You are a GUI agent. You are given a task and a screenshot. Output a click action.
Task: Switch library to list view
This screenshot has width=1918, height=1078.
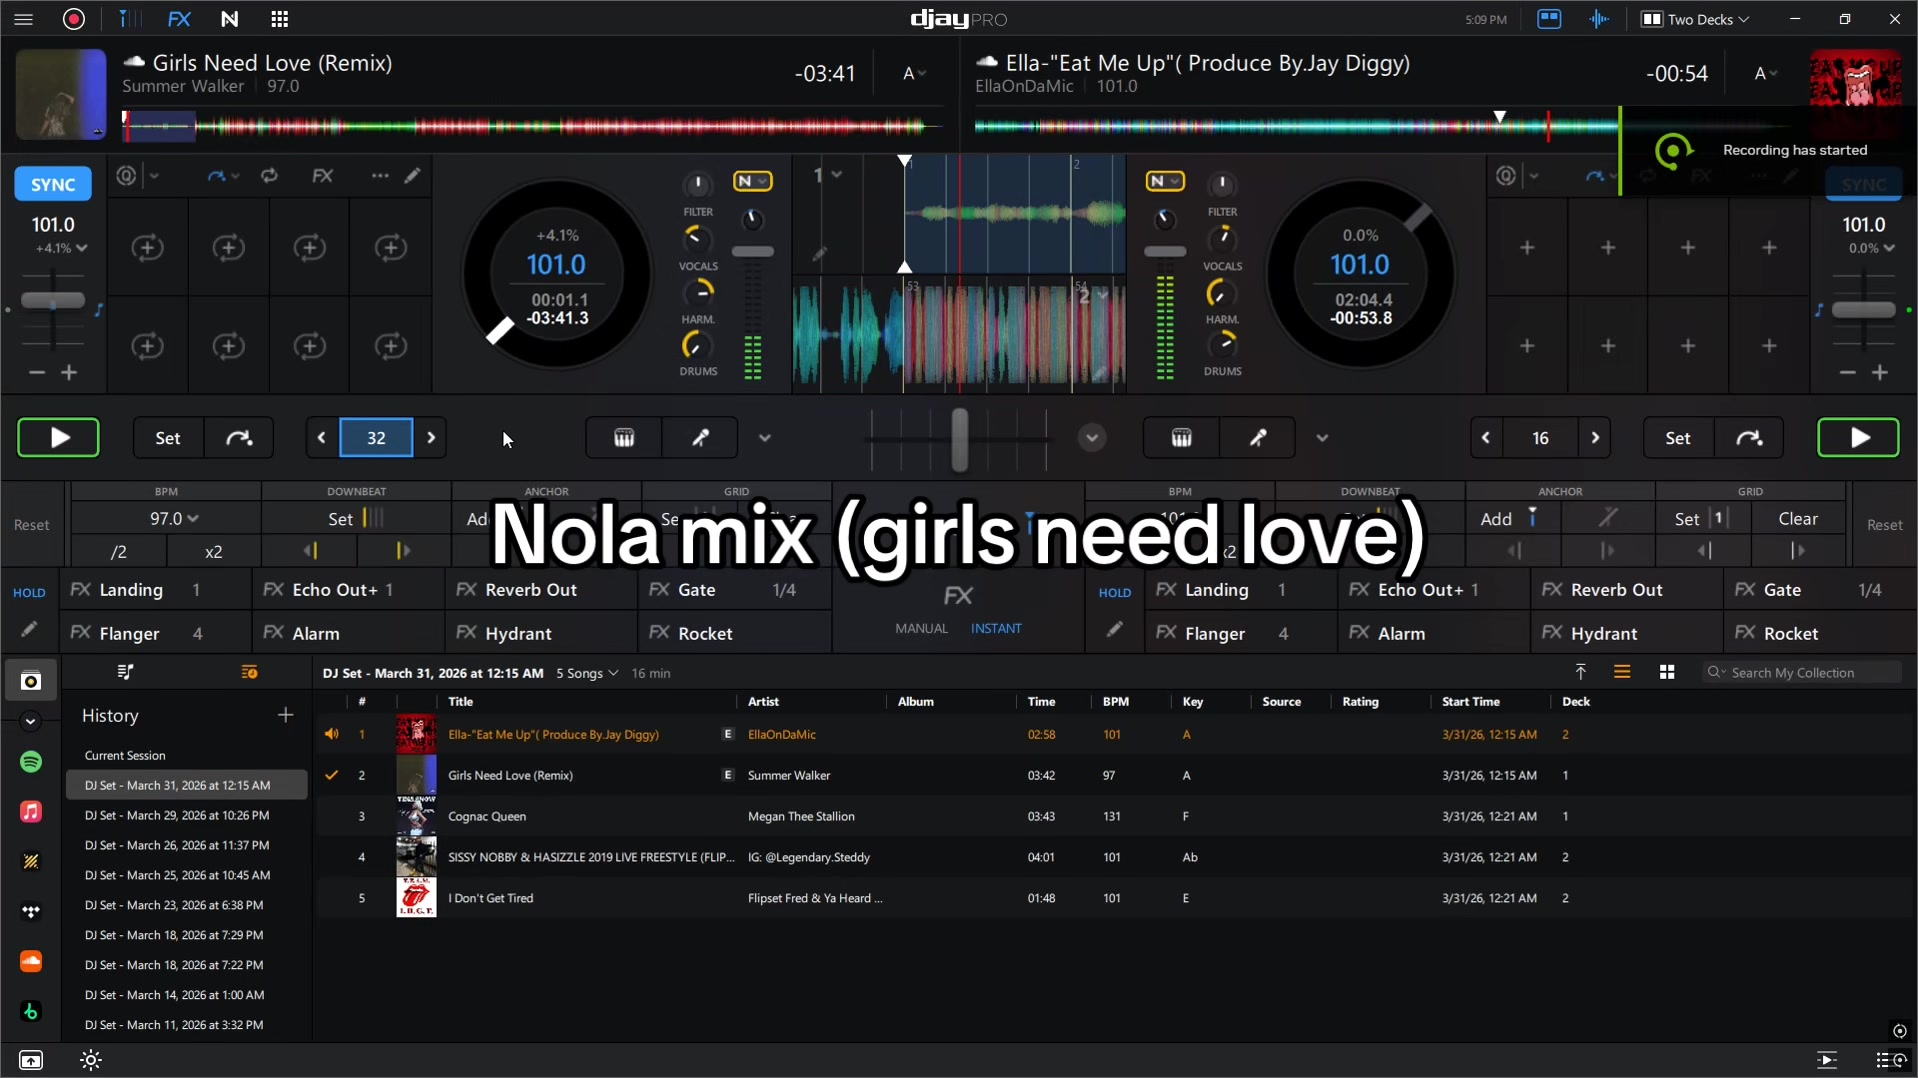click(1622, 673)
